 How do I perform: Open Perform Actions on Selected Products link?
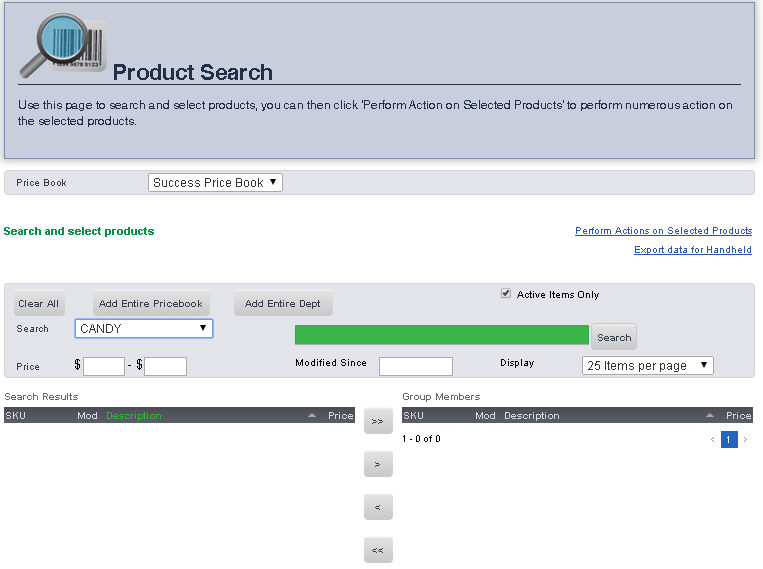coord(663,231)
